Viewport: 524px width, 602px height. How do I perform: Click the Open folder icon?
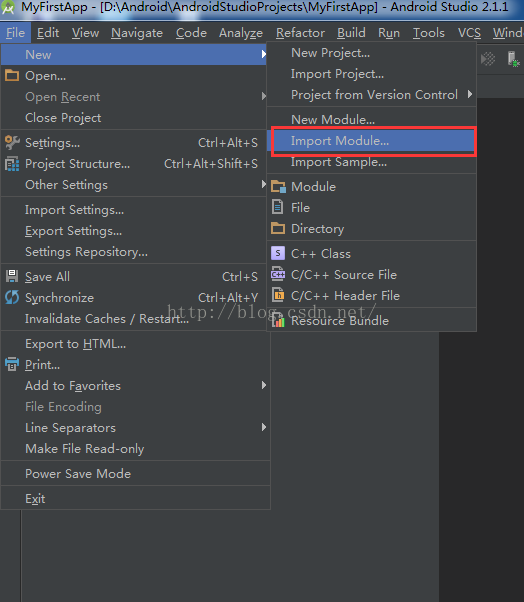(12, 76)
